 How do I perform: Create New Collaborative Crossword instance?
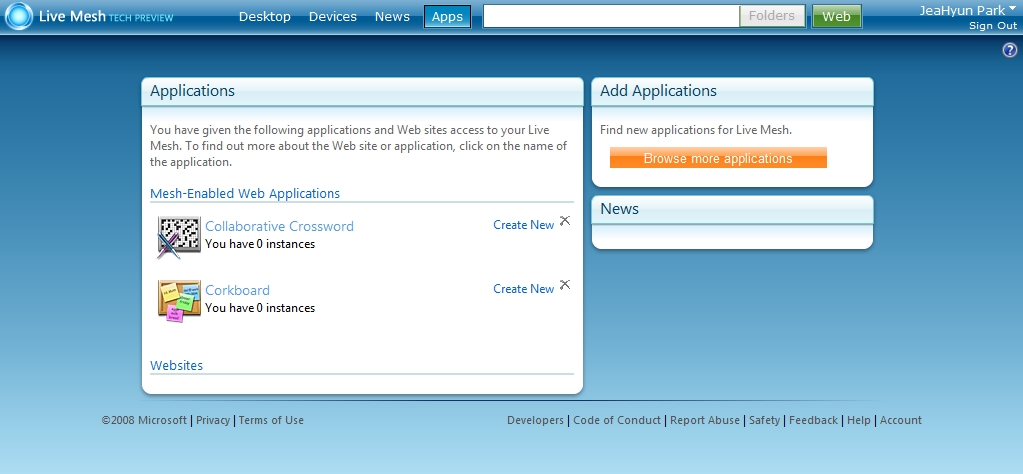(x=523, y=225)
